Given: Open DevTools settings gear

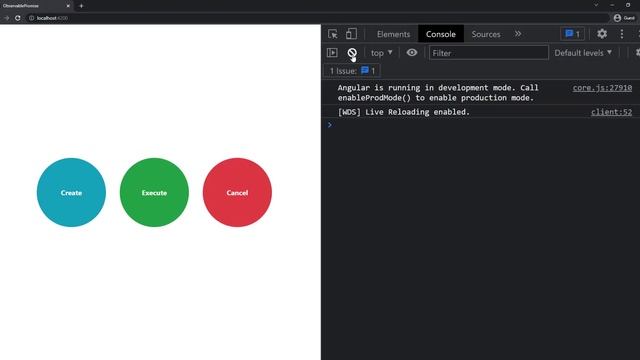Looking at the screenshot, I should pos(602,34).
